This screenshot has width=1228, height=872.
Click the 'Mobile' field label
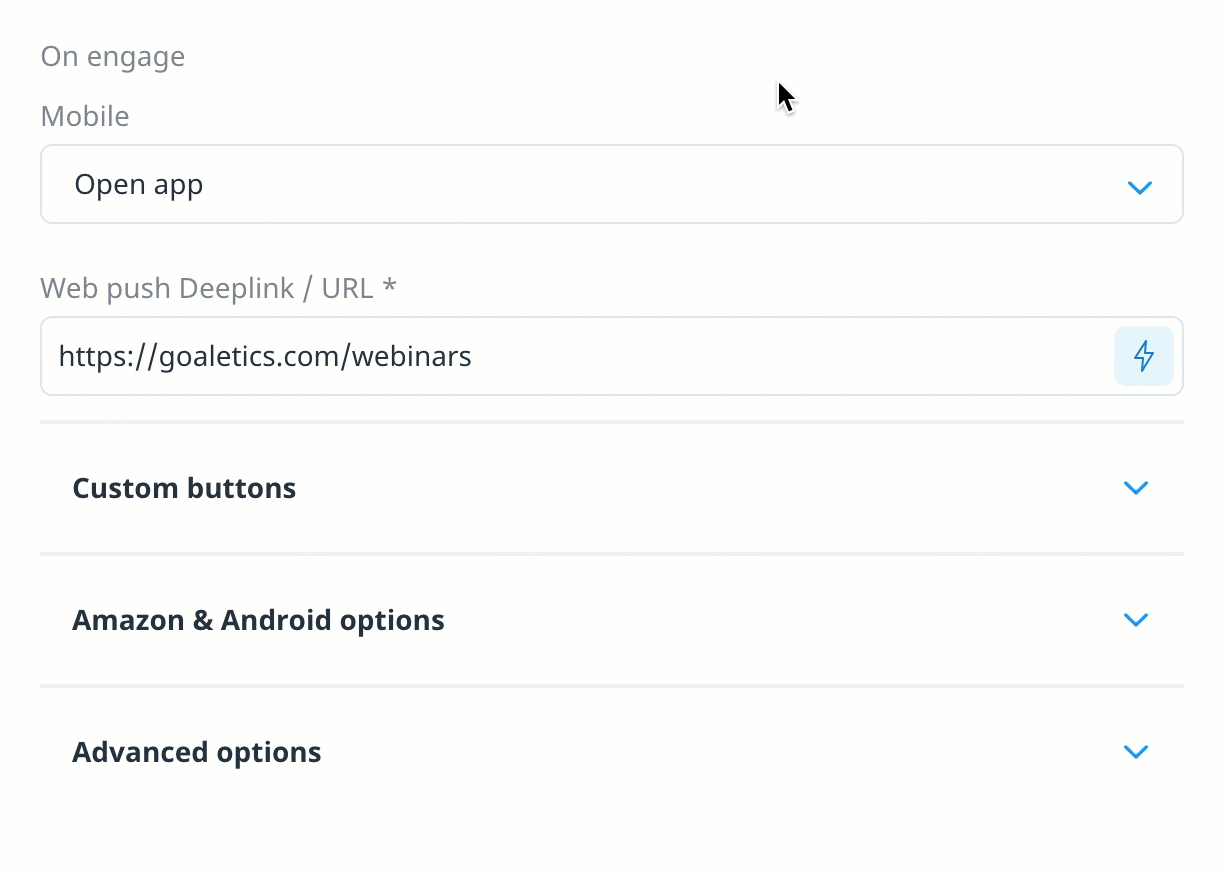click(85, 116)
